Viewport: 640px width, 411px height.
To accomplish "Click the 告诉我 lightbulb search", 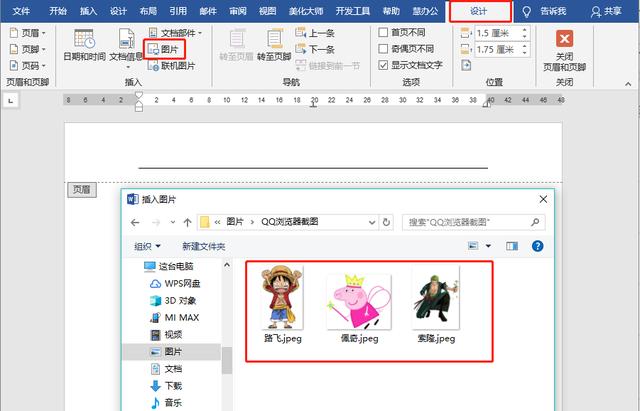I will point(545,11).
